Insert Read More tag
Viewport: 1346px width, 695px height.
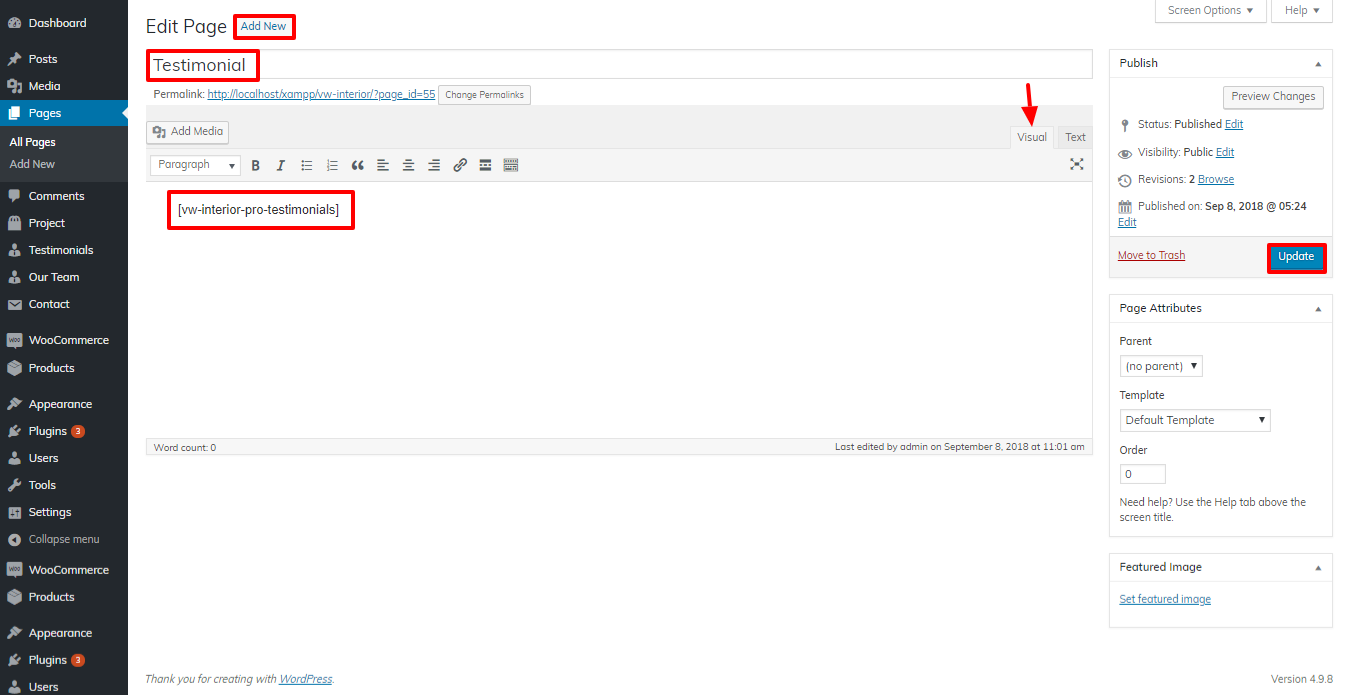tap(485, 166)
